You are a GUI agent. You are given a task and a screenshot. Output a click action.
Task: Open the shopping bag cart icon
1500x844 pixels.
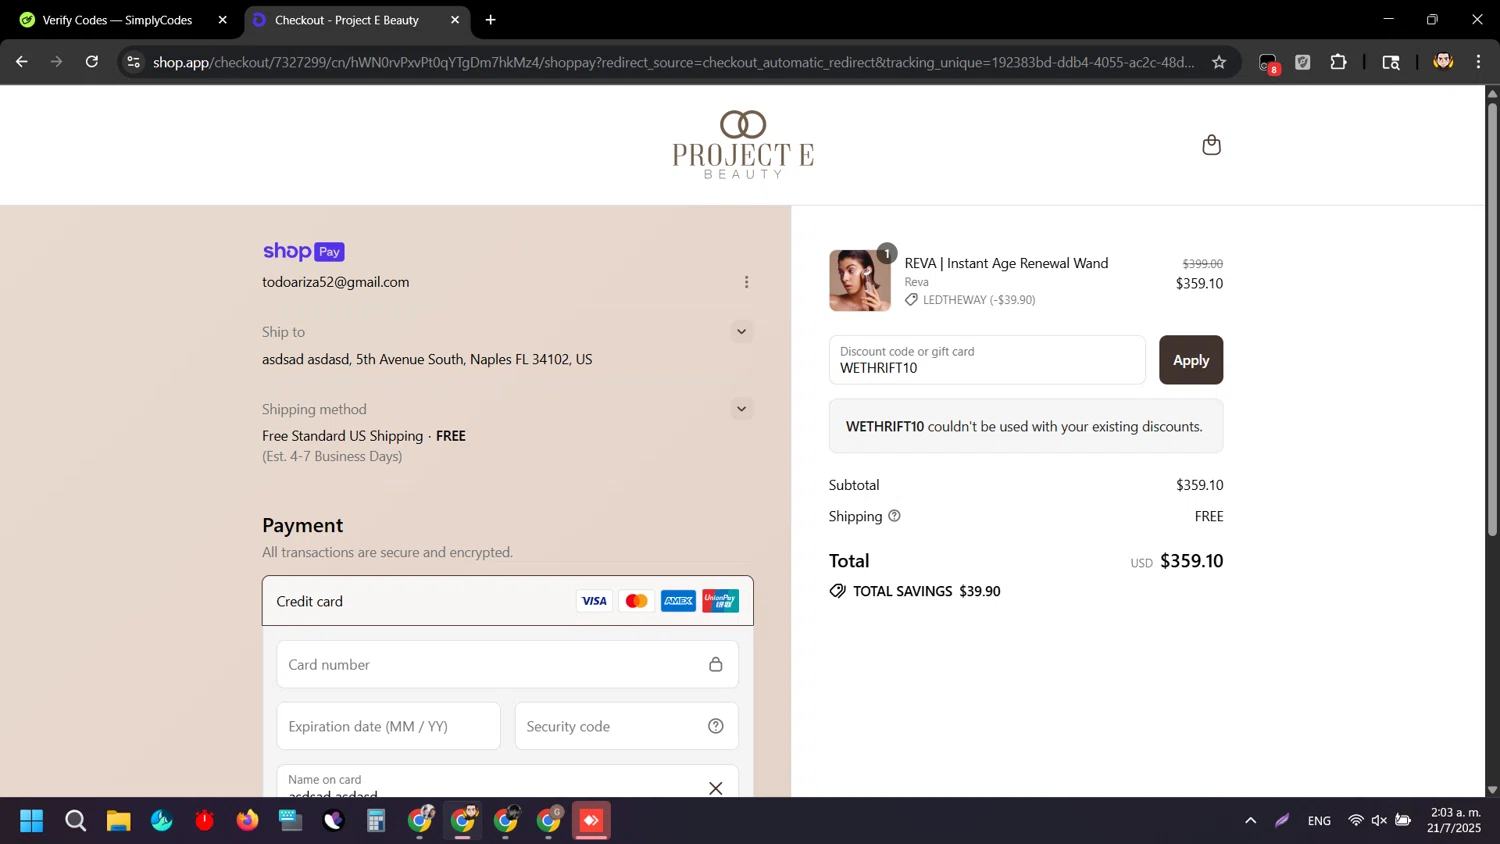pos(1211,145)
